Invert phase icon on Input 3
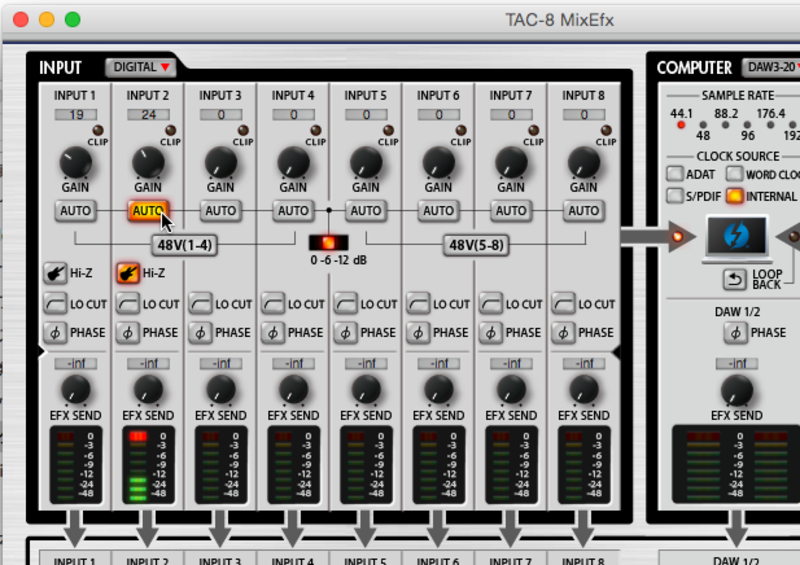Viewport: 800px width, 565px height. coord(200,333)
